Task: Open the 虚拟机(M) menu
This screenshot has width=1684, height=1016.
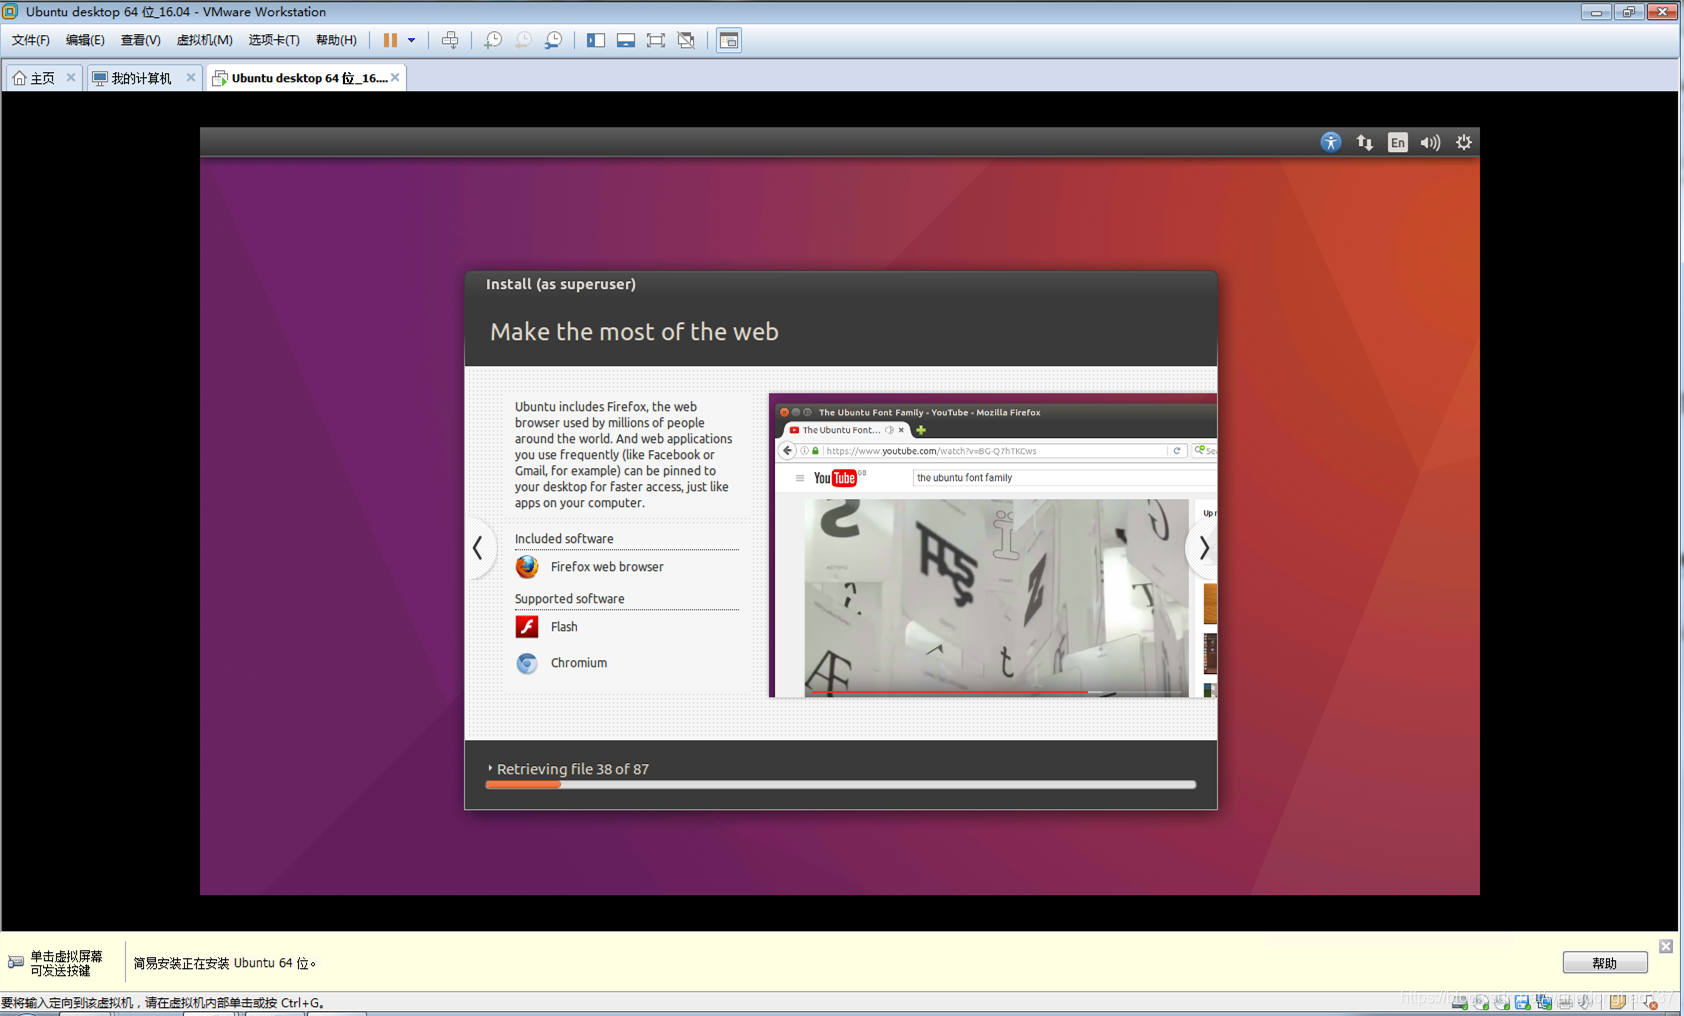Action: coord(204,40)
